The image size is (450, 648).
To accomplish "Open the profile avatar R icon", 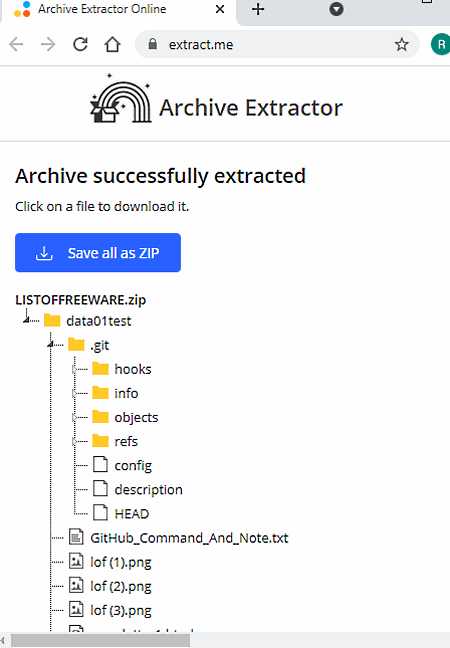I will 440,44.
